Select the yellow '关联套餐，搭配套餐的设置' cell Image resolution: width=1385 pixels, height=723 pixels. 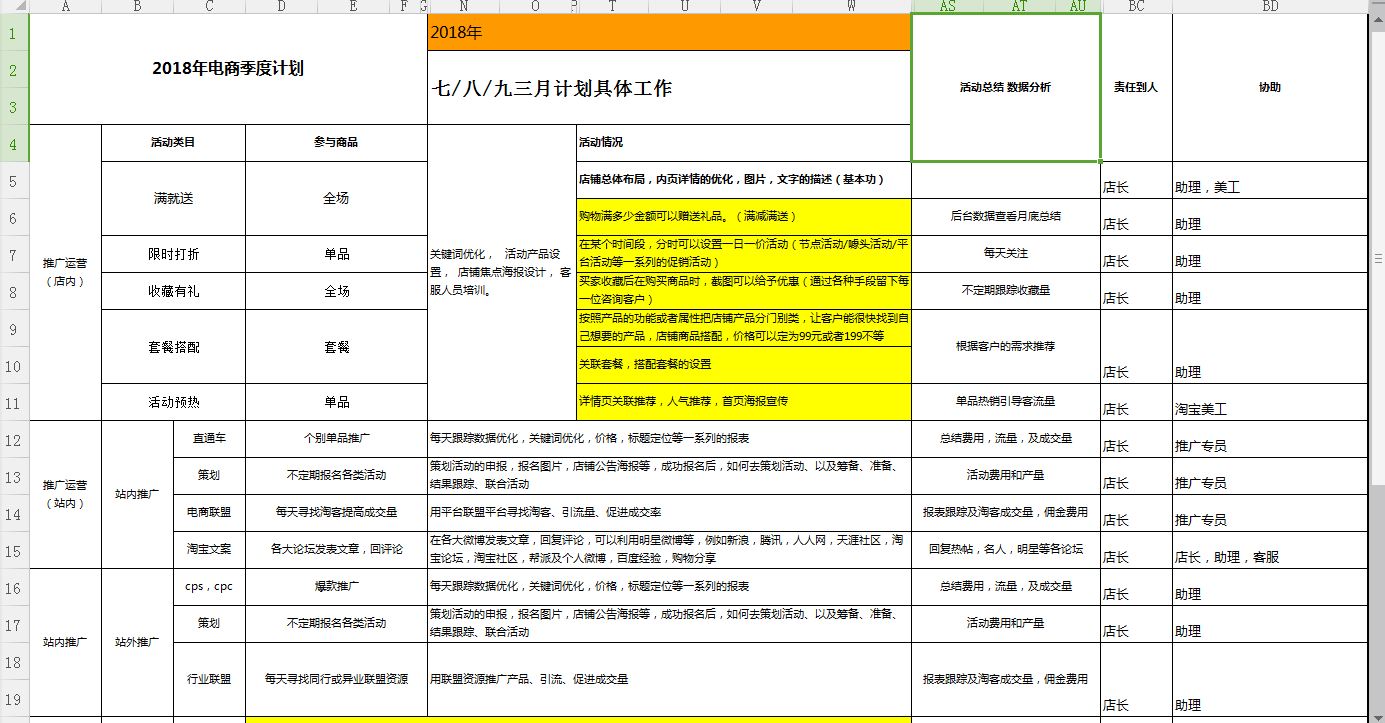pos(743,365)
